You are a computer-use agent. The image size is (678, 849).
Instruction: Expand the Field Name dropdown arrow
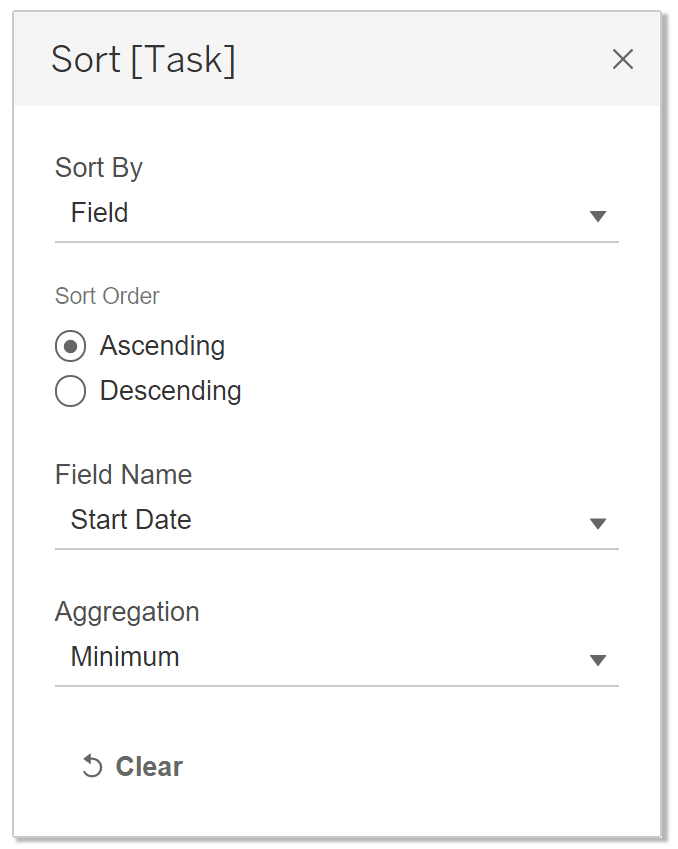point(597,524)
